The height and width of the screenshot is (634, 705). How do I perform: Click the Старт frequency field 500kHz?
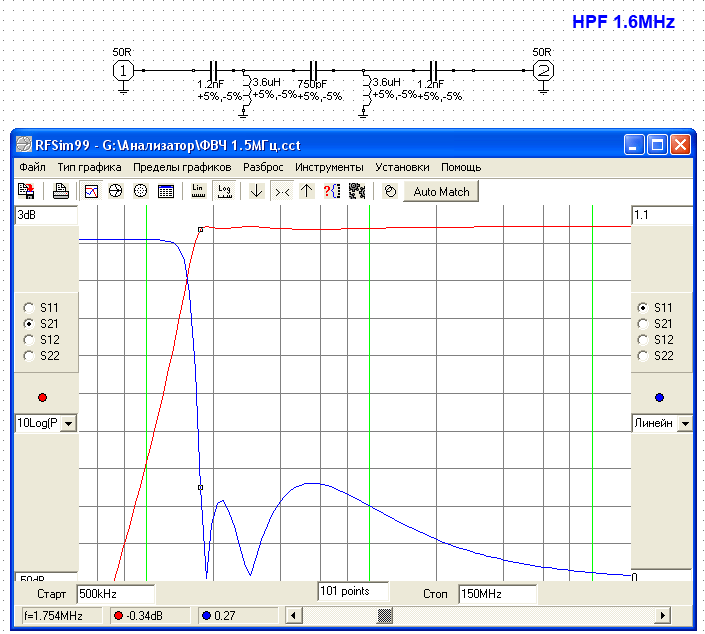coord(116,594)
